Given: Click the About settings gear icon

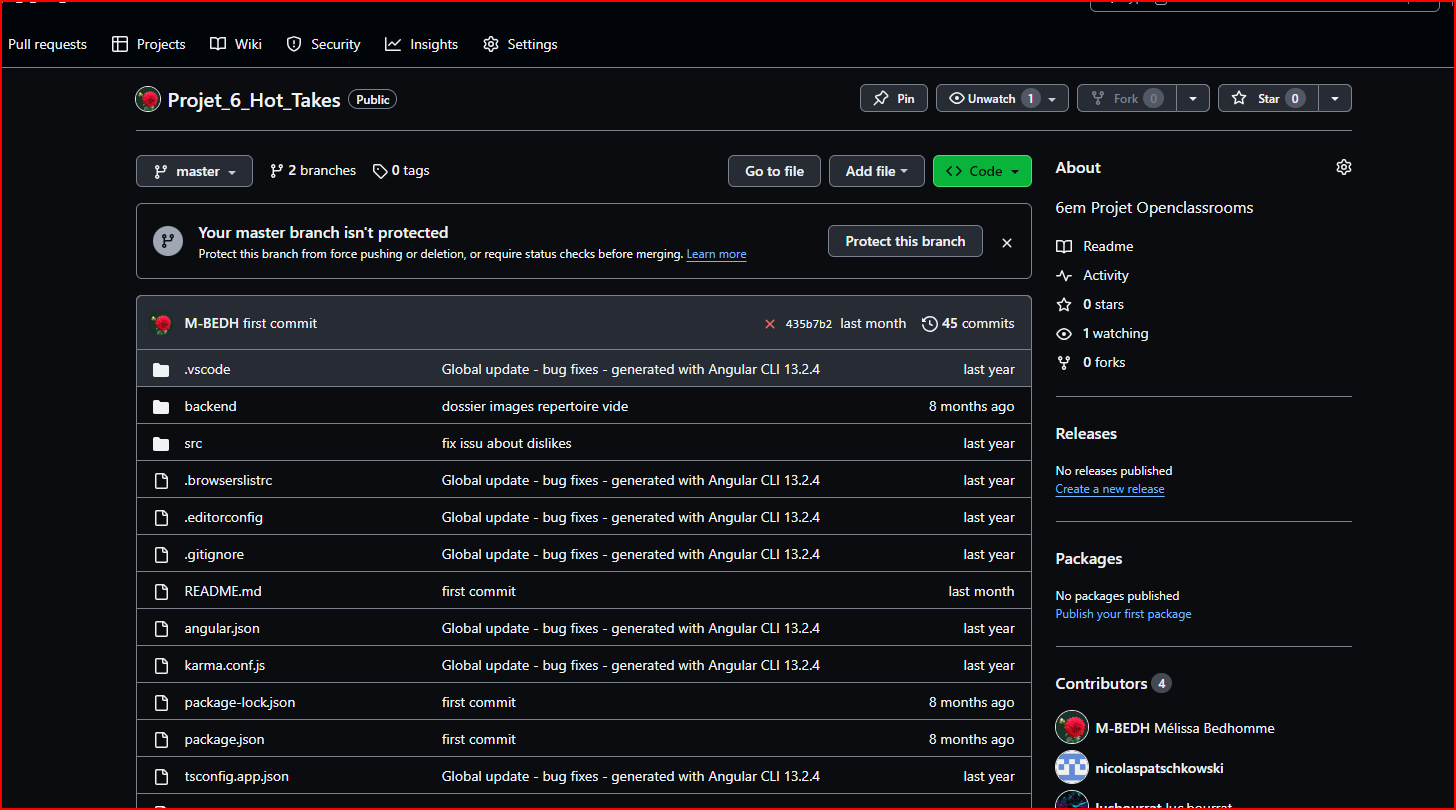Looking at the screenshot, I should point(1343,167).
